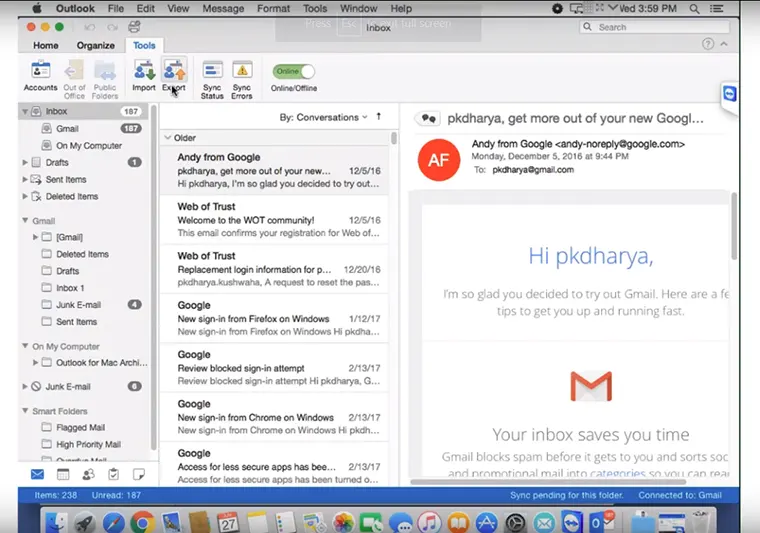760x533 pixels.
Task: Select the Tools ribbon tab
Action: (144, 46)
